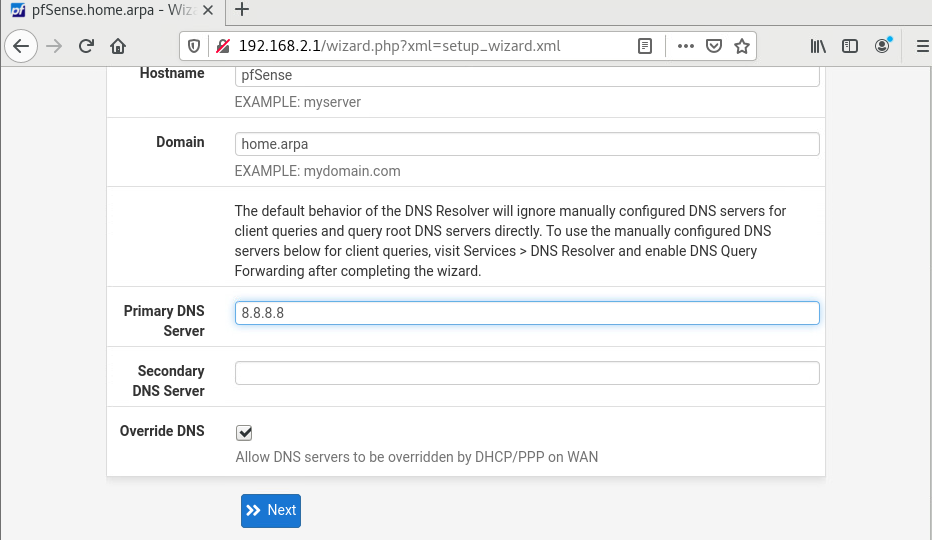932x540 pixels.
Task: Open the page actions three-dot menu
Action: pos(685,46)
